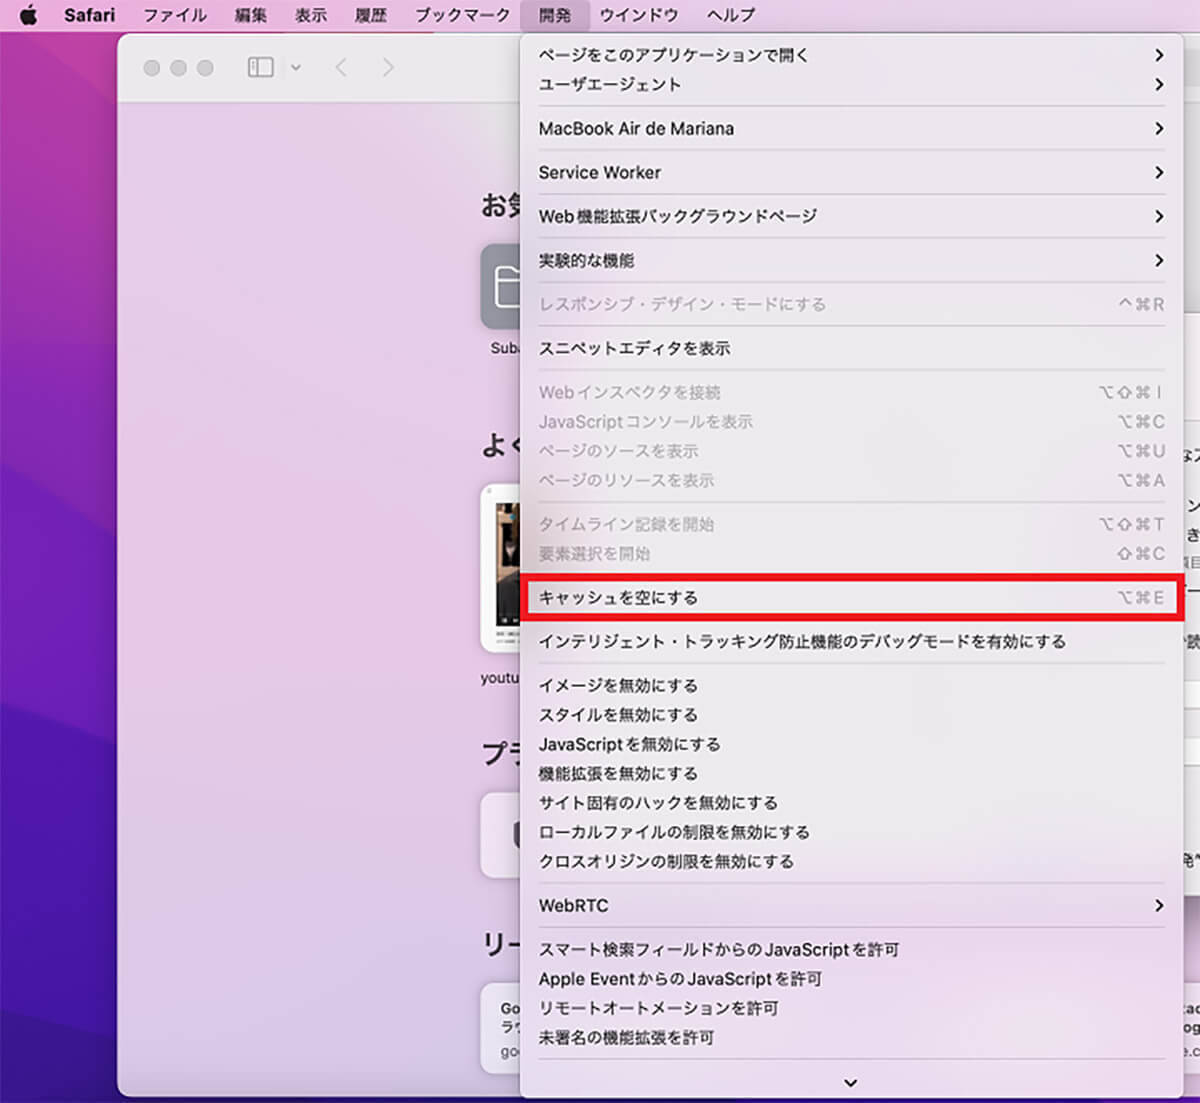Open the ブックマーク menu
Image resolution: width=1200 pixels, height=1103 pixels.
462,15
